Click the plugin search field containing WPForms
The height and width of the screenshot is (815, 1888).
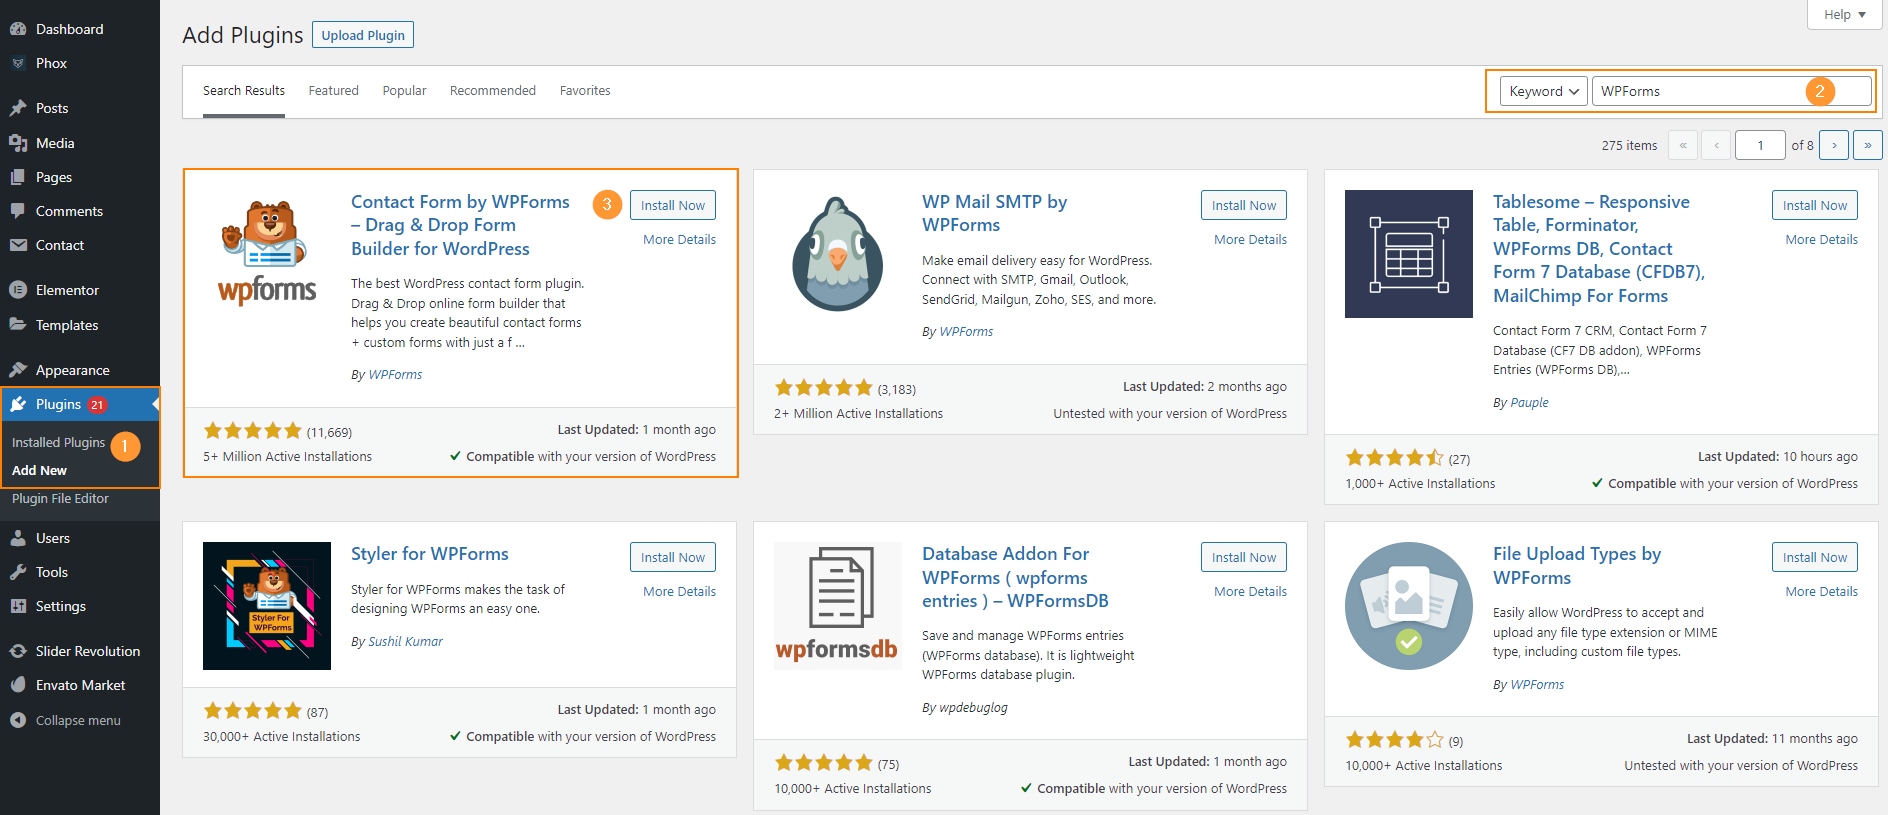pos(1700,91)
